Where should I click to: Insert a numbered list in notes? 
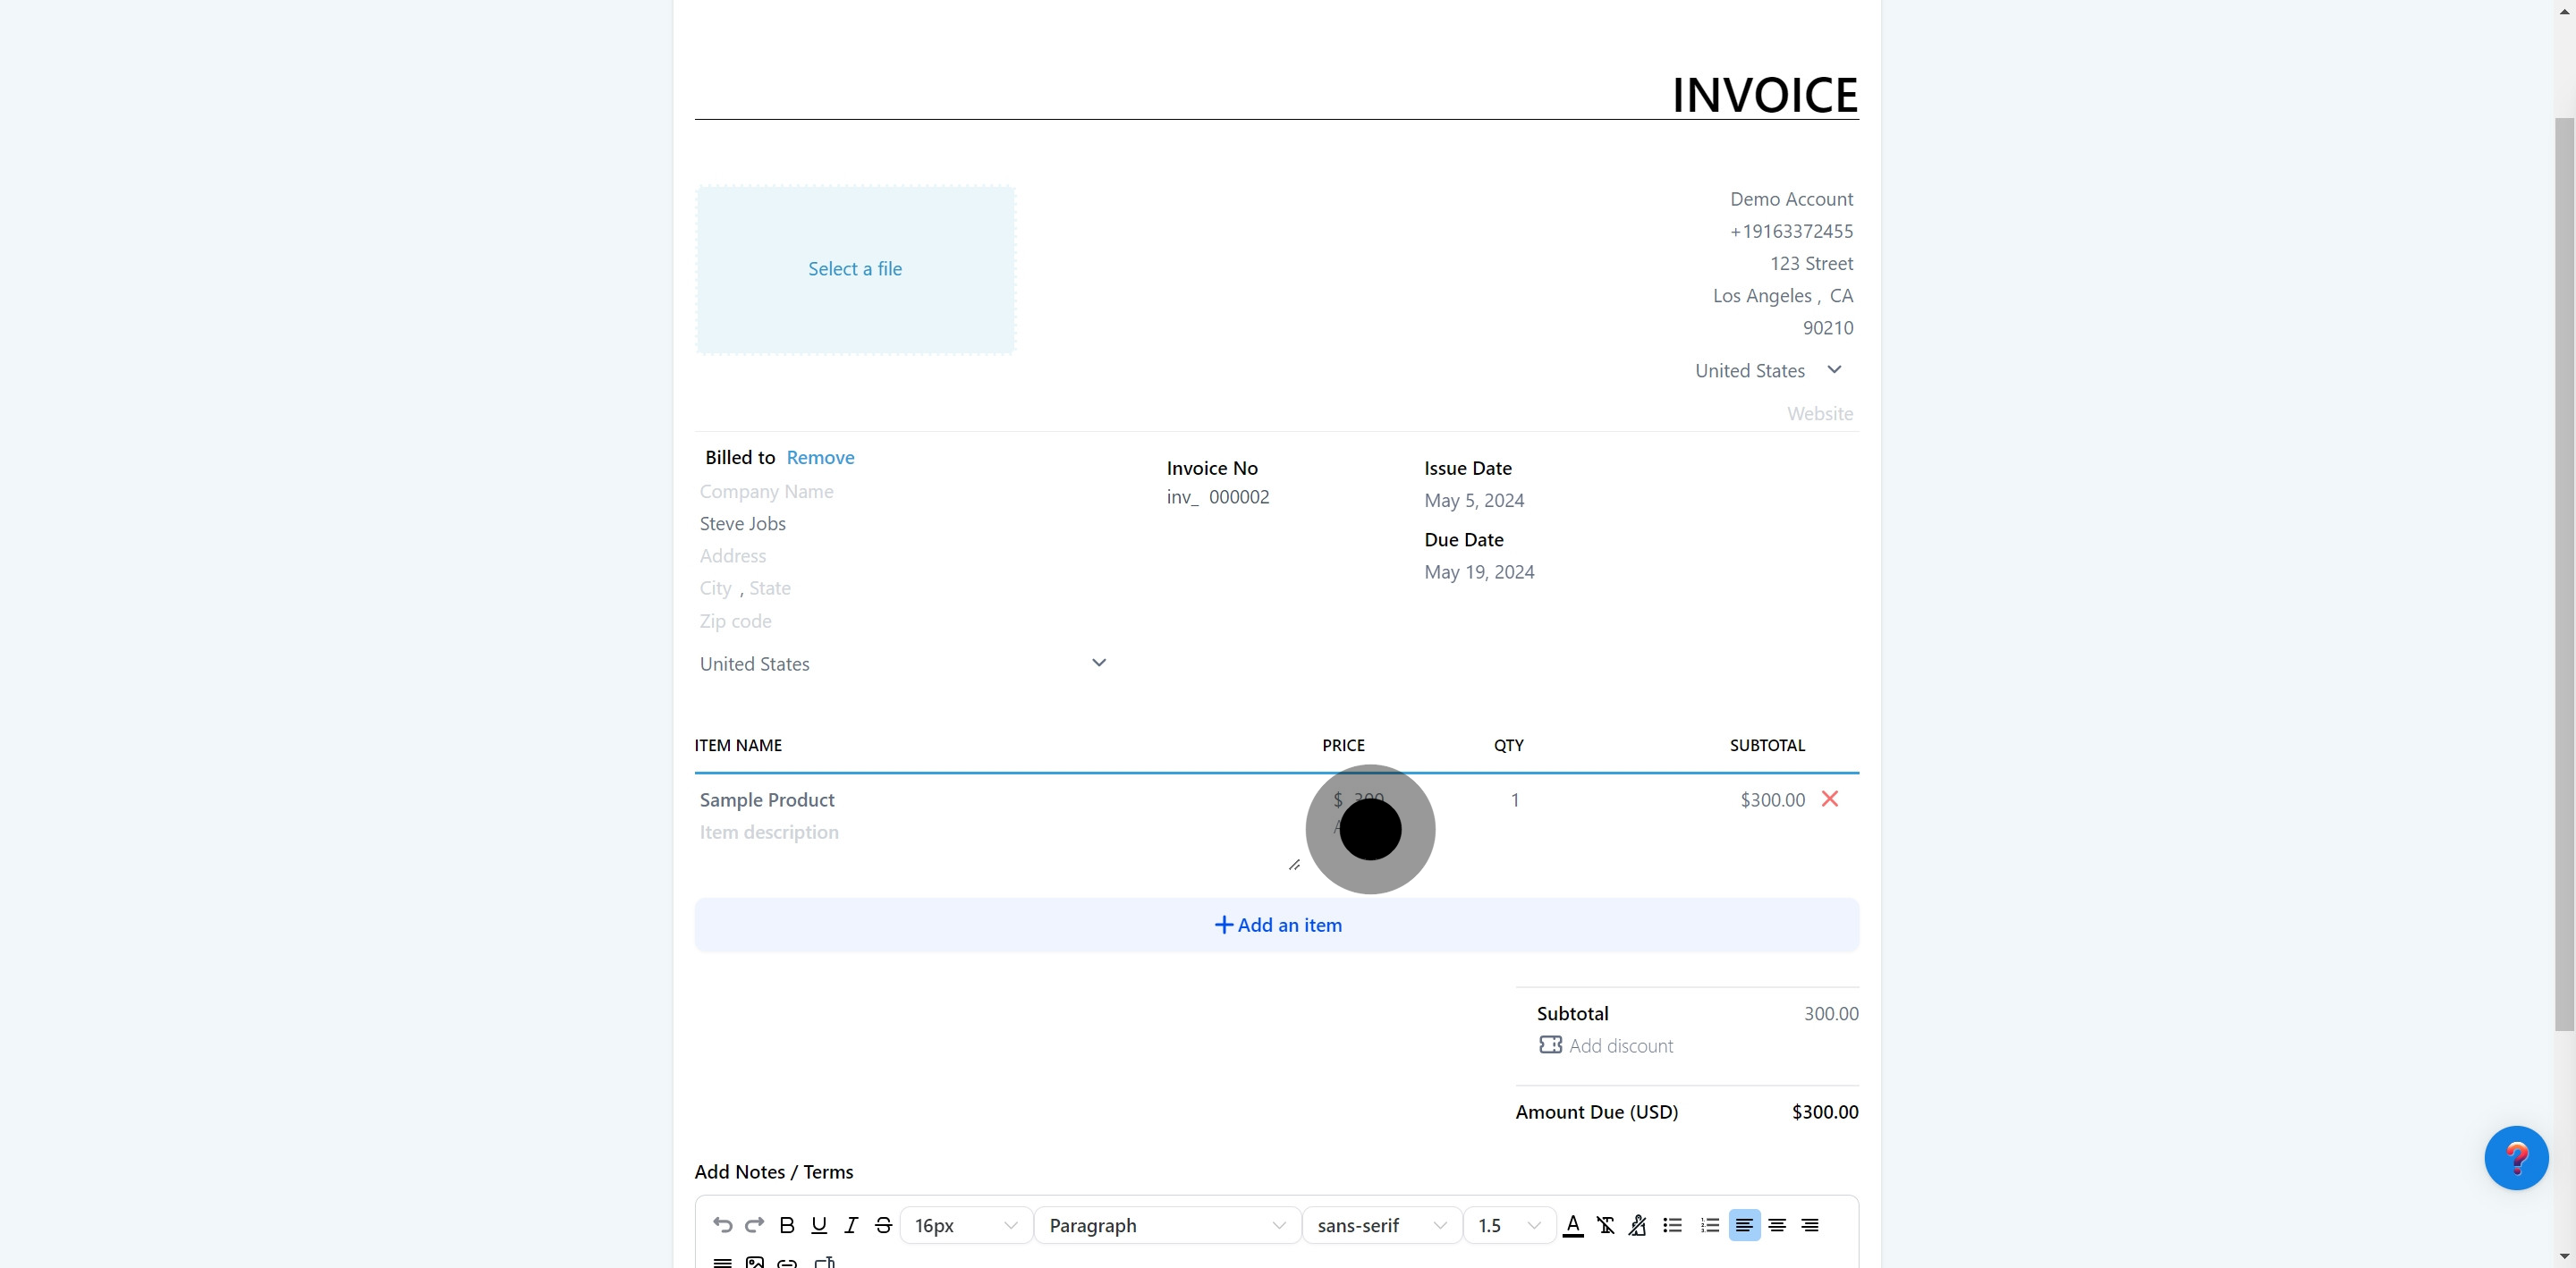pyautogui.click(x=1709, y=1225)
